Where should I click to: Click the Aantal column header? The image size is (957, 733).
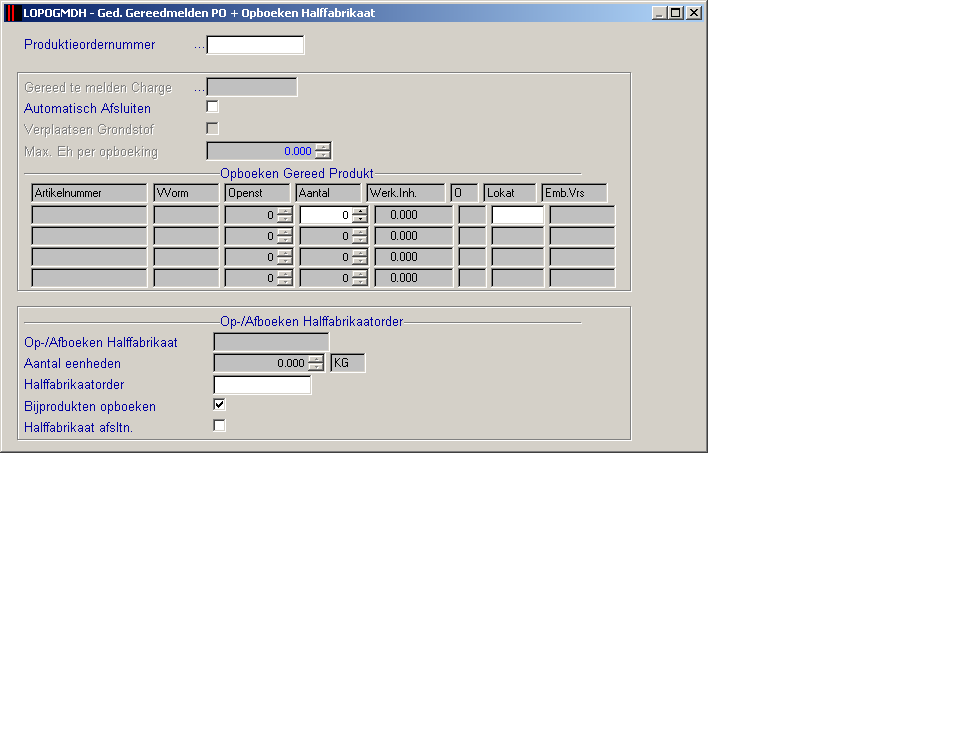coord(328,193)
